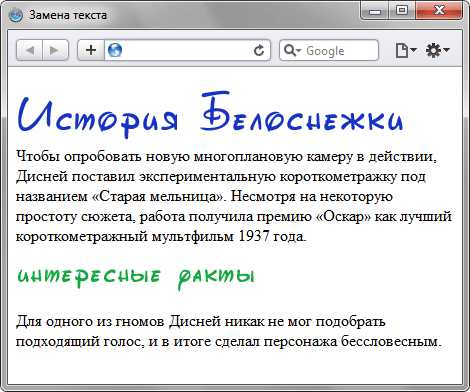This screenshot has width=470, height=392.
Task: Add a bookmark with the plus button
Action: (91, 50)
